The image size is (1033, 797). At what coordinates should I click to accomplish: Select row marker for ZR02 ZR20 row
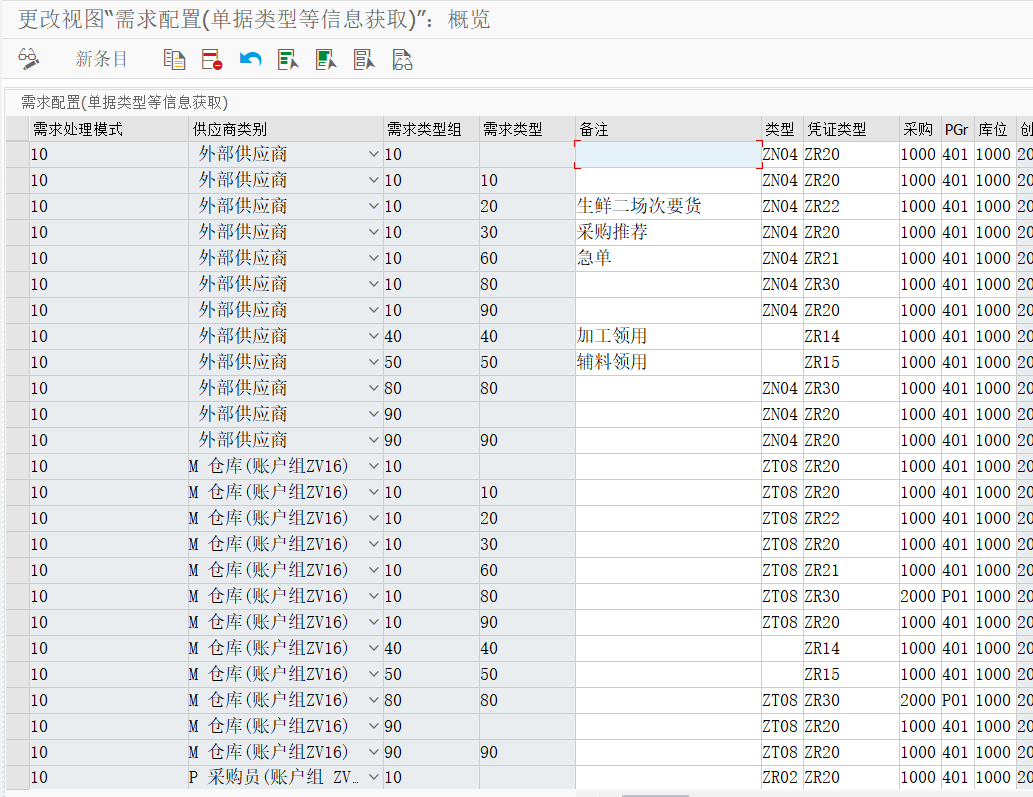(17, 777)
